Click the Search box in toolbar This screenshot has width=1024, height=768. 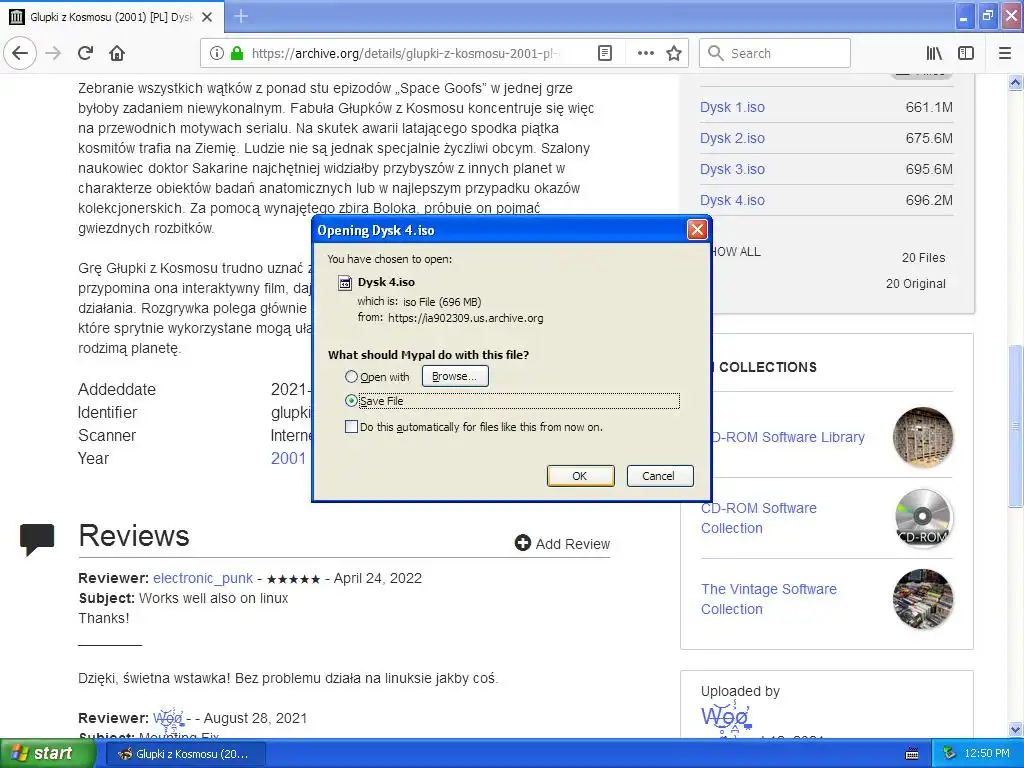tap(775, 53)
